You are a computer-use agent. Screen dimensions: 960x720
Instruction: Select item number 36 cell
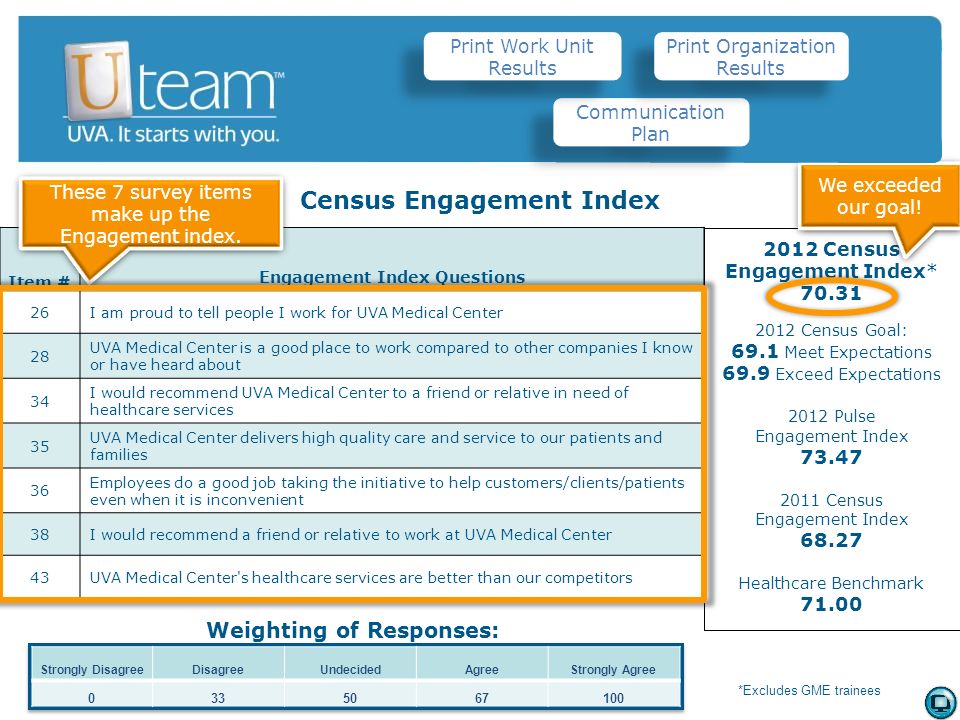pos(40,490)
